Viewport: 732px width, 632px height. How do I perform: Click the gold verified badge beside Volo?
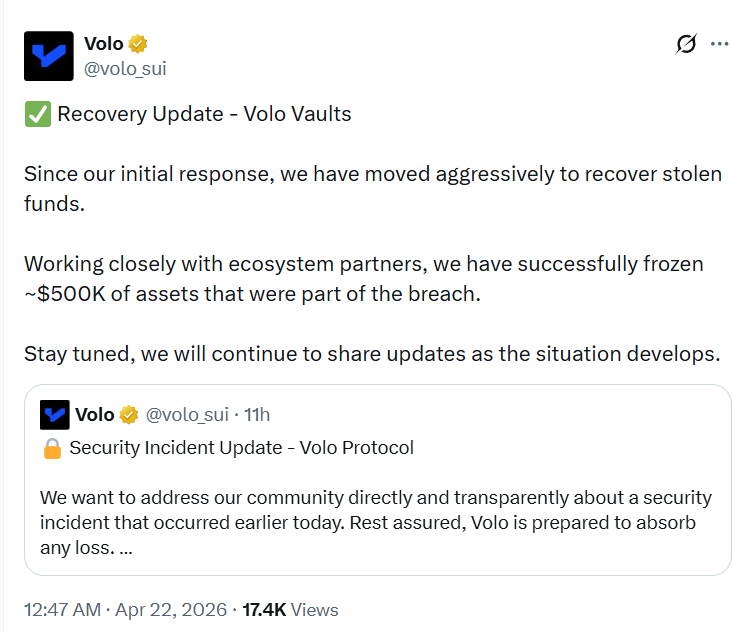[x=138, y=43]
